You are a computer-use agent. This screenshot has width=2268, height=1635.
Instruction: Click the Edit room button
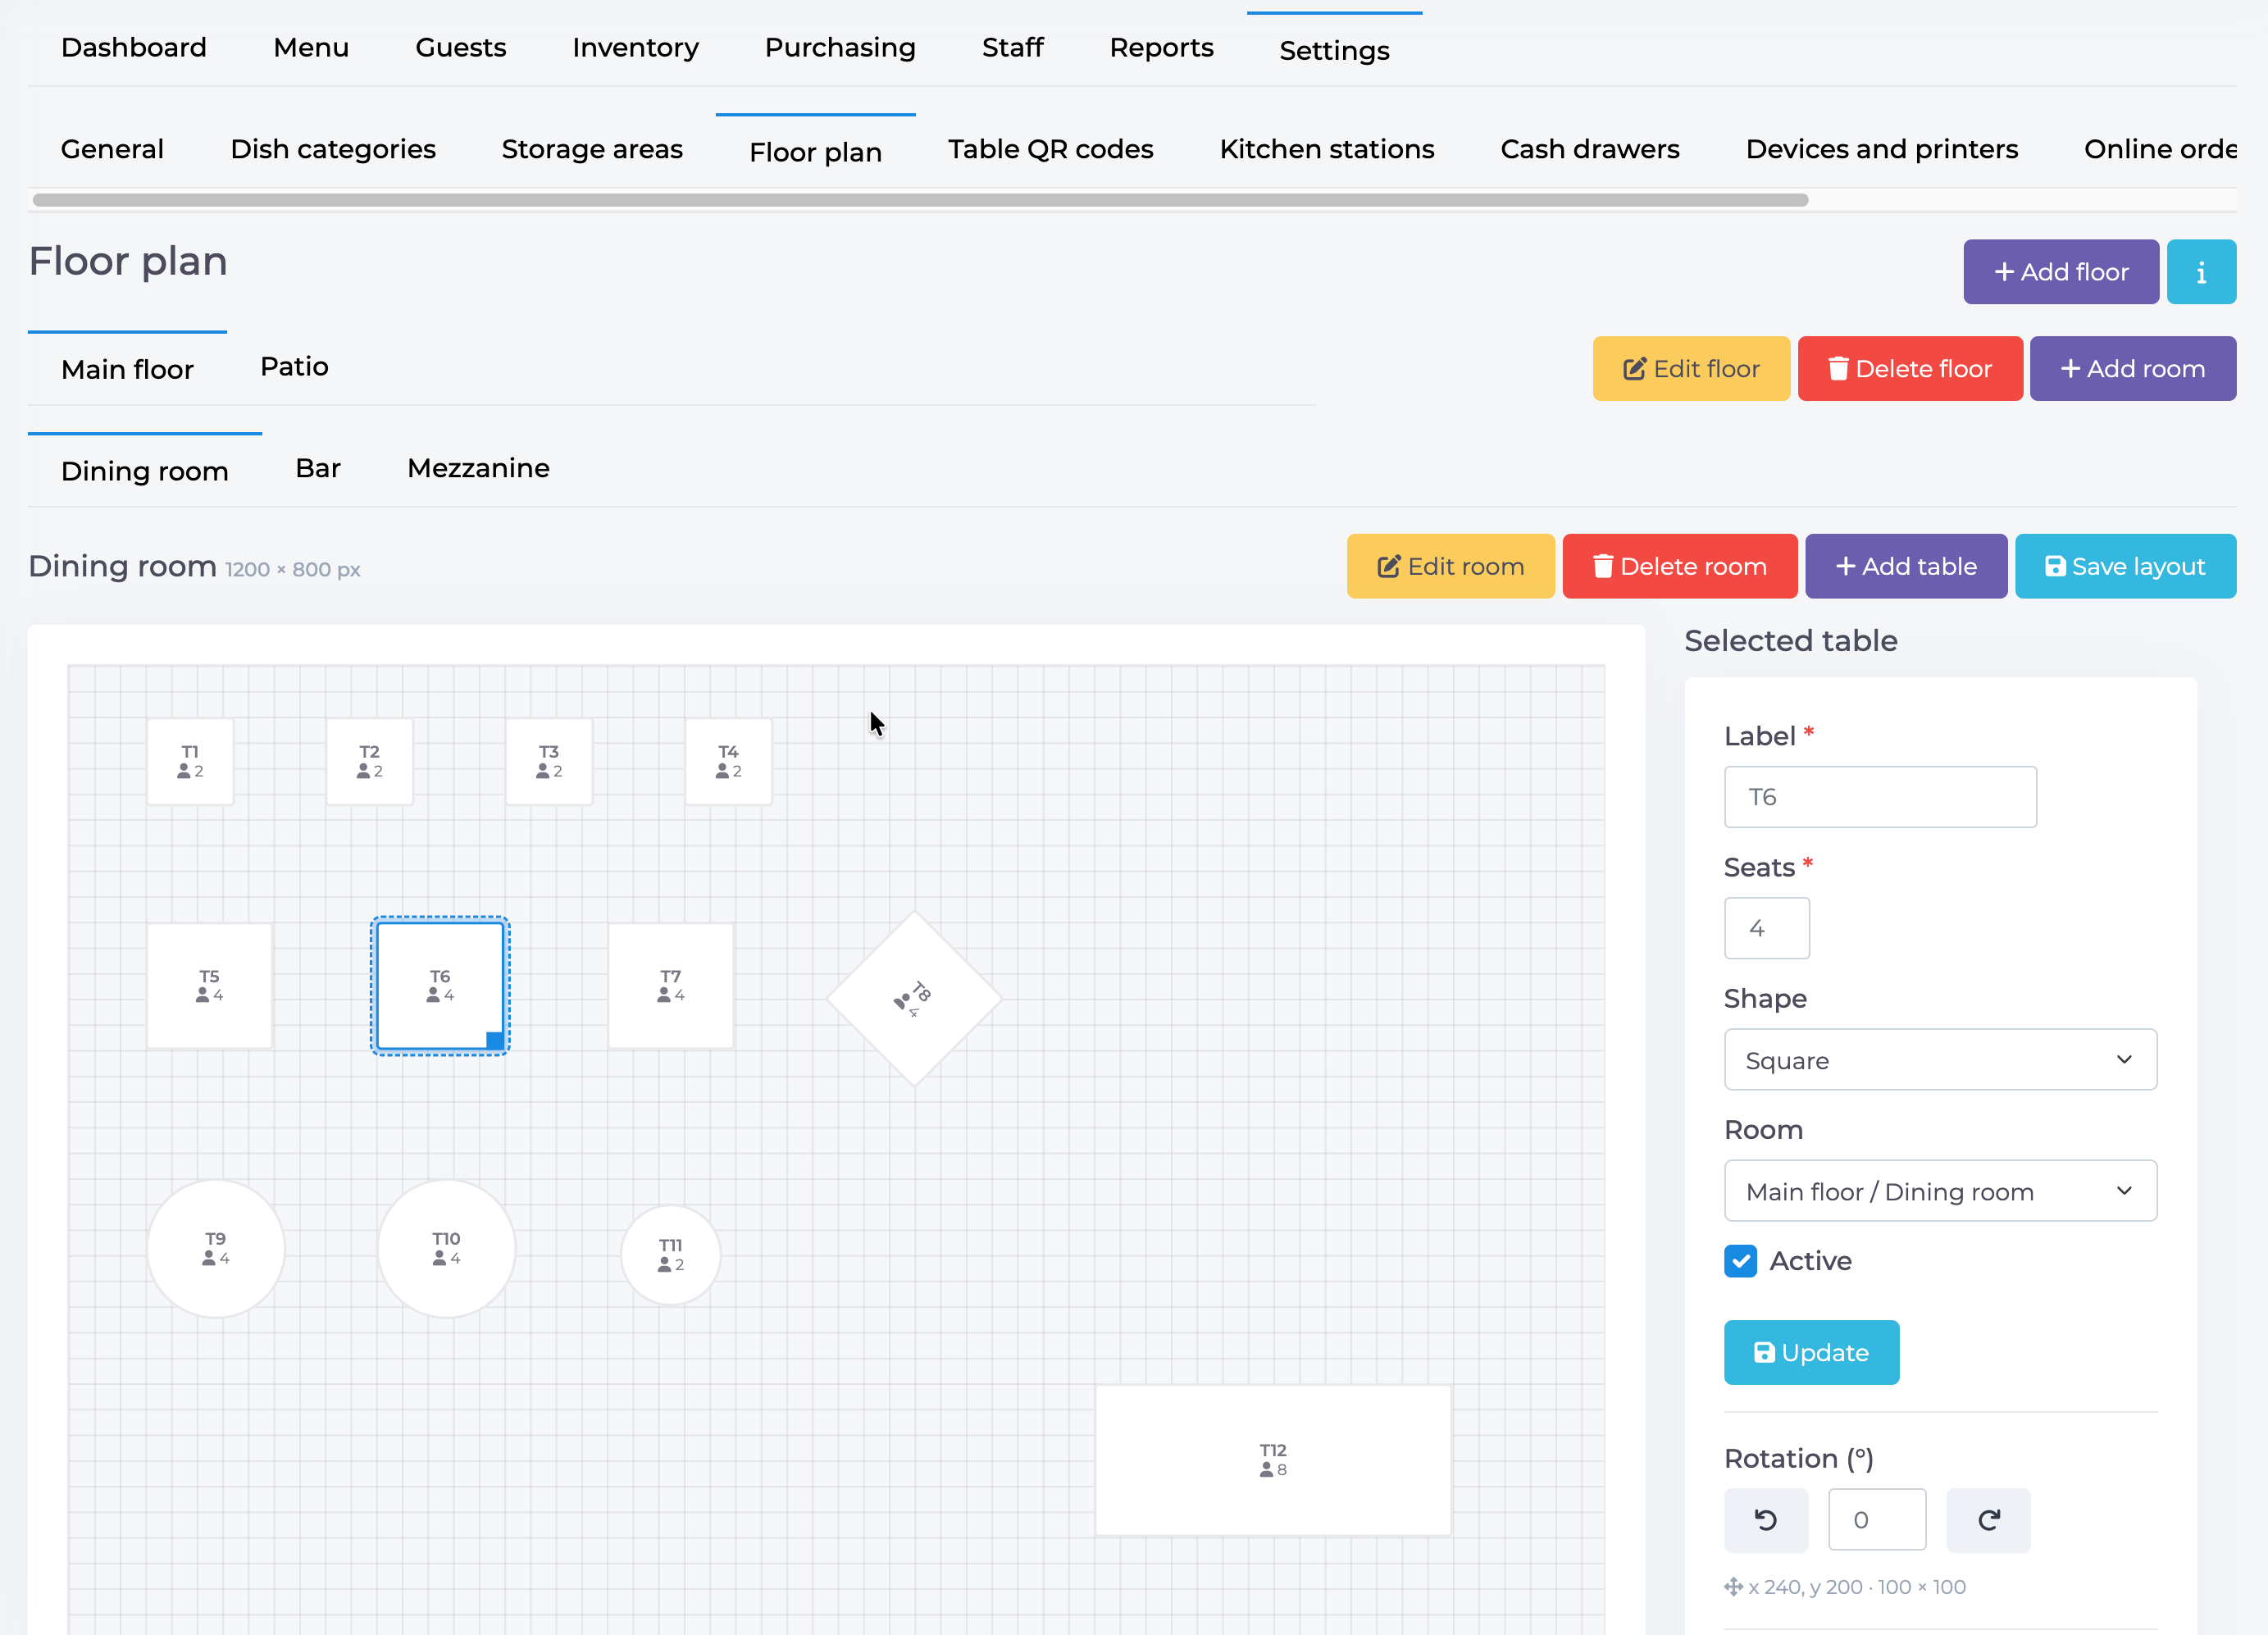coord(1450,566)
